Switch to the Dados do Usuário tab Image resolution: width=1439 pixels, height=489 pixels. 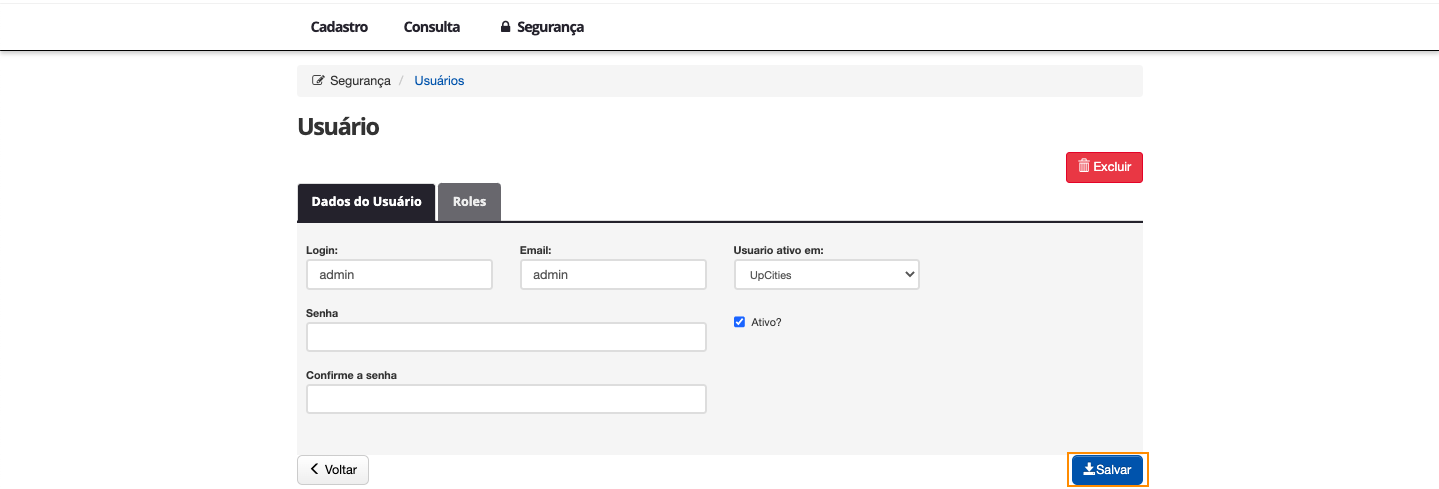[366, 201]
